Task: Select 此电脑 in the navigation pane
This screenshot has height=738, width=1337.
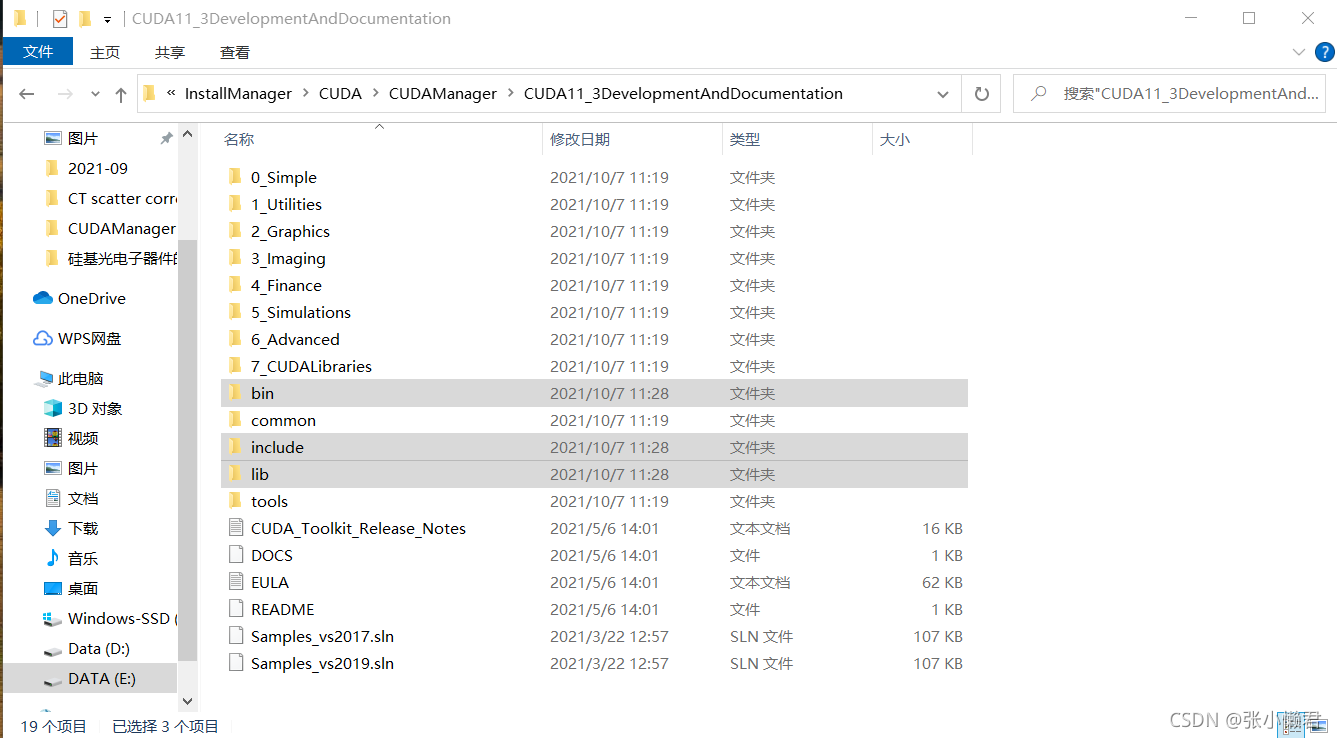Action: [69, 378]
